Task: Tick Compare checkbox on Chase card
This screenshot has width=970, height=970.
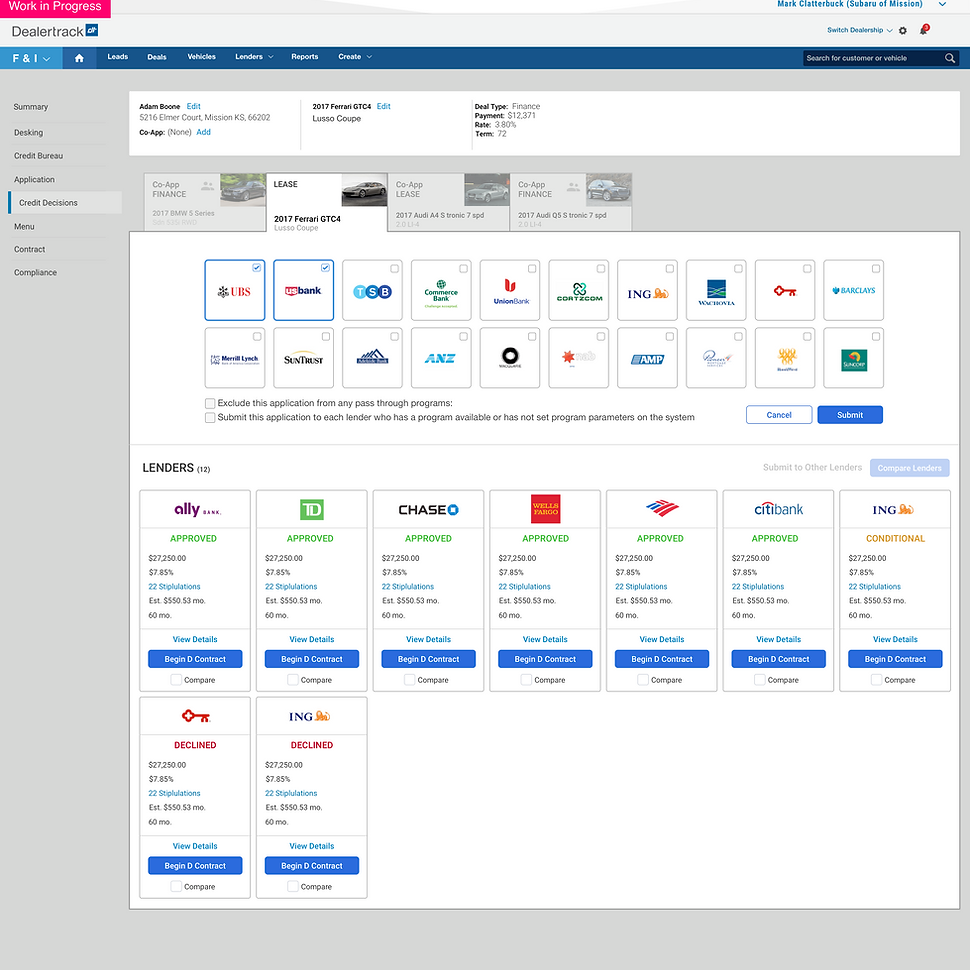Action: tap(410, 680)
